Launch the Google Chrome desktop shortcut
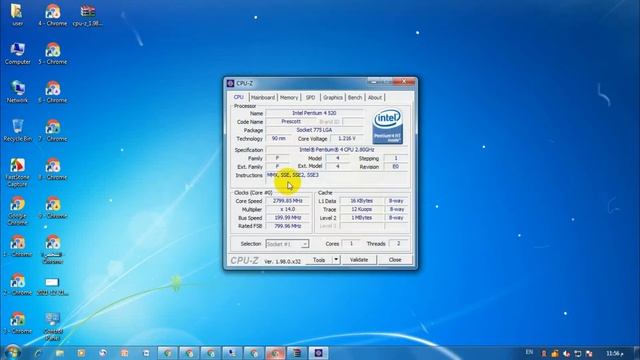This screenshot has width=640, height=360. pos(17,211)
